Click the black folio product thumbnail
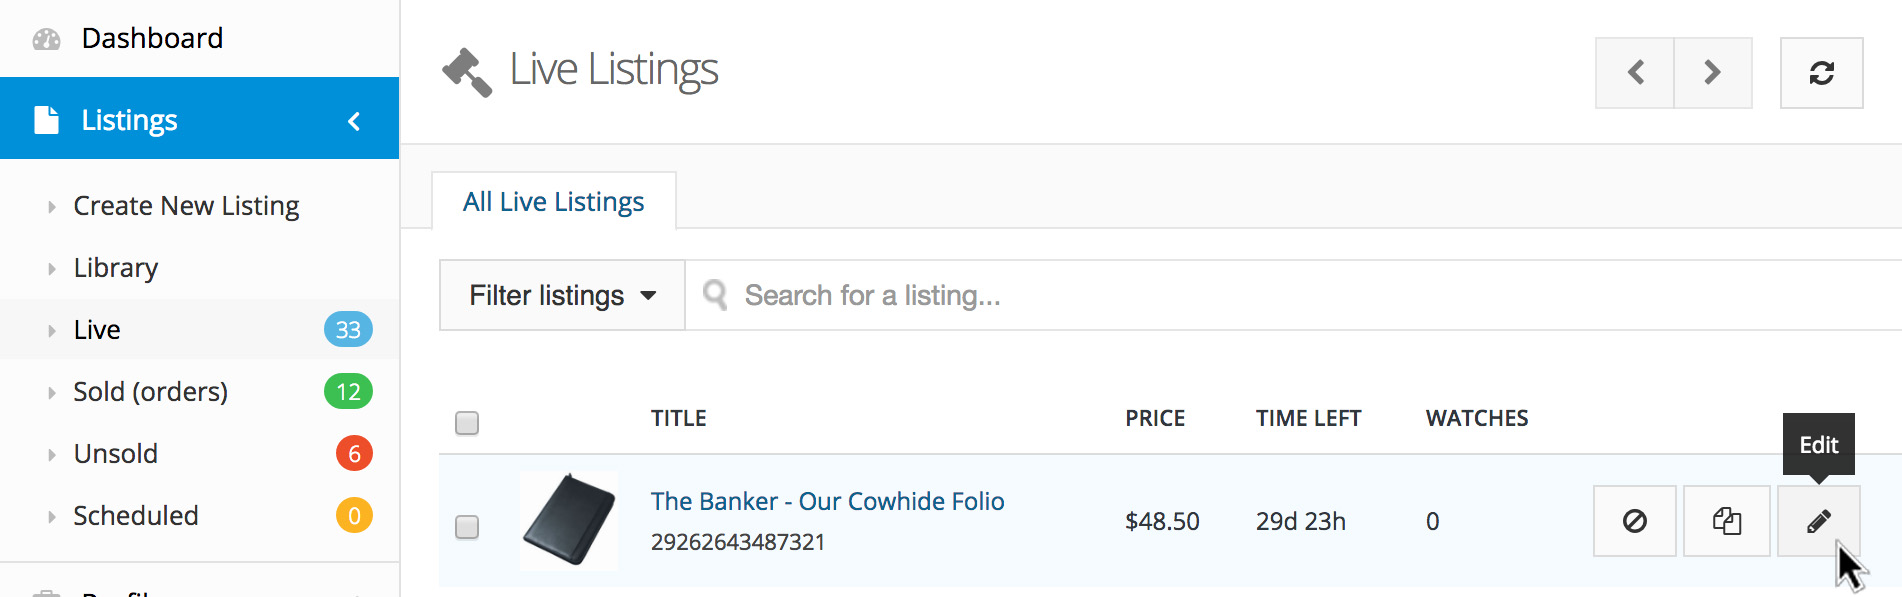Viewport: 1902px width, 597px height. tap(569, 521)
